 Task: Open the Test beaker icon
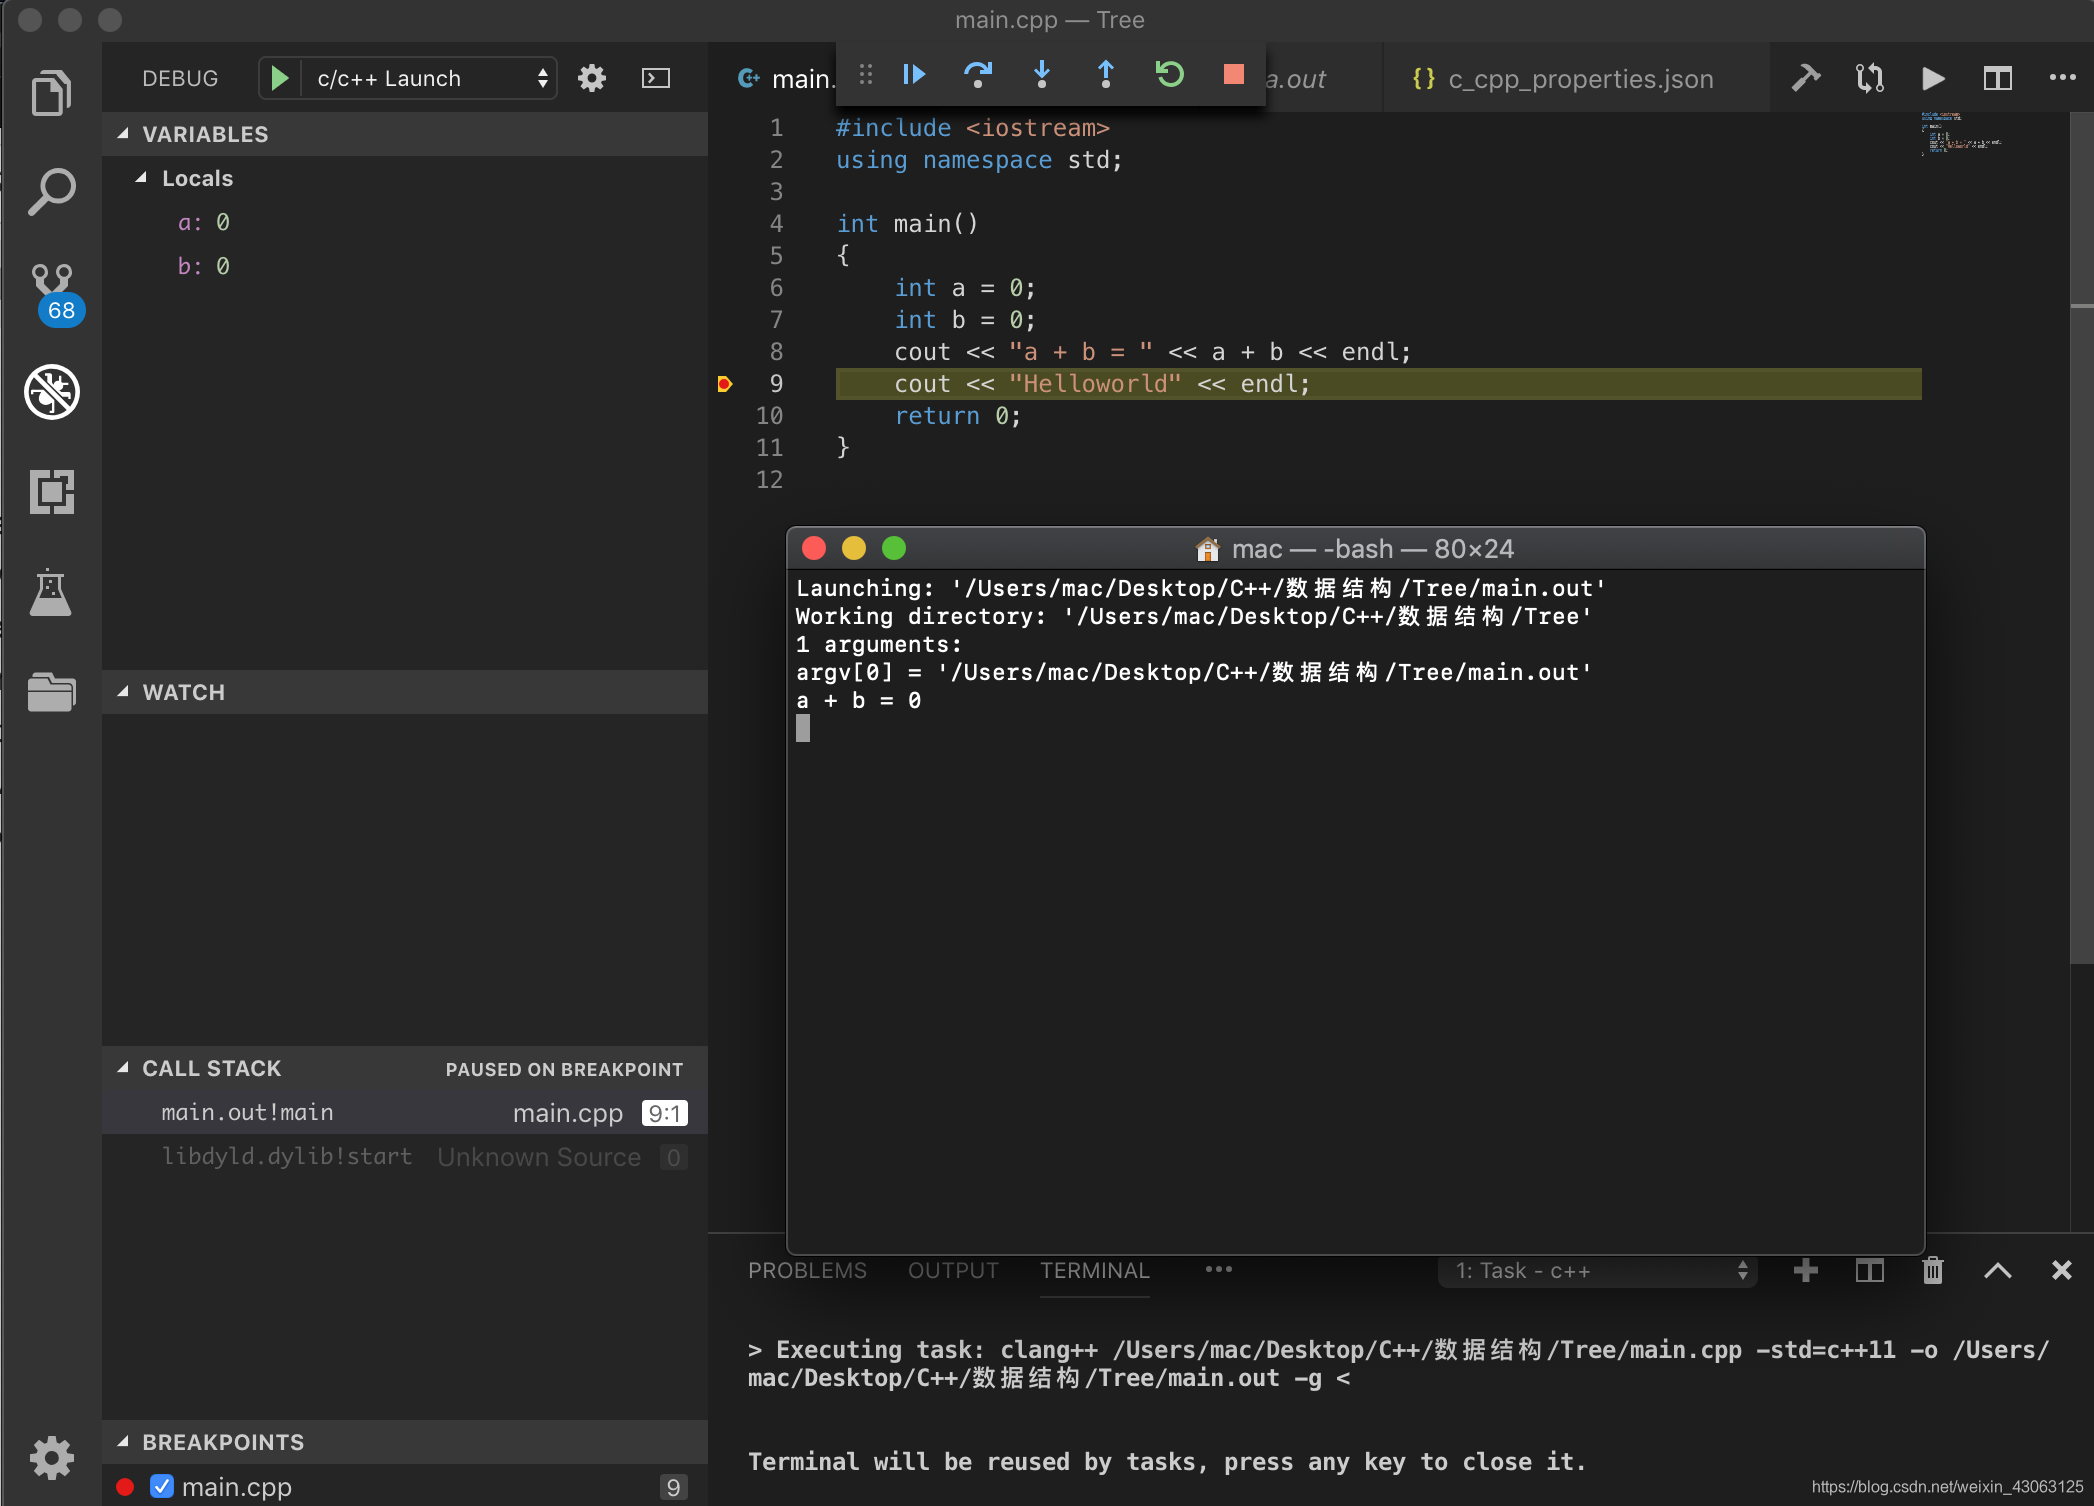click(x=51, y=592)
